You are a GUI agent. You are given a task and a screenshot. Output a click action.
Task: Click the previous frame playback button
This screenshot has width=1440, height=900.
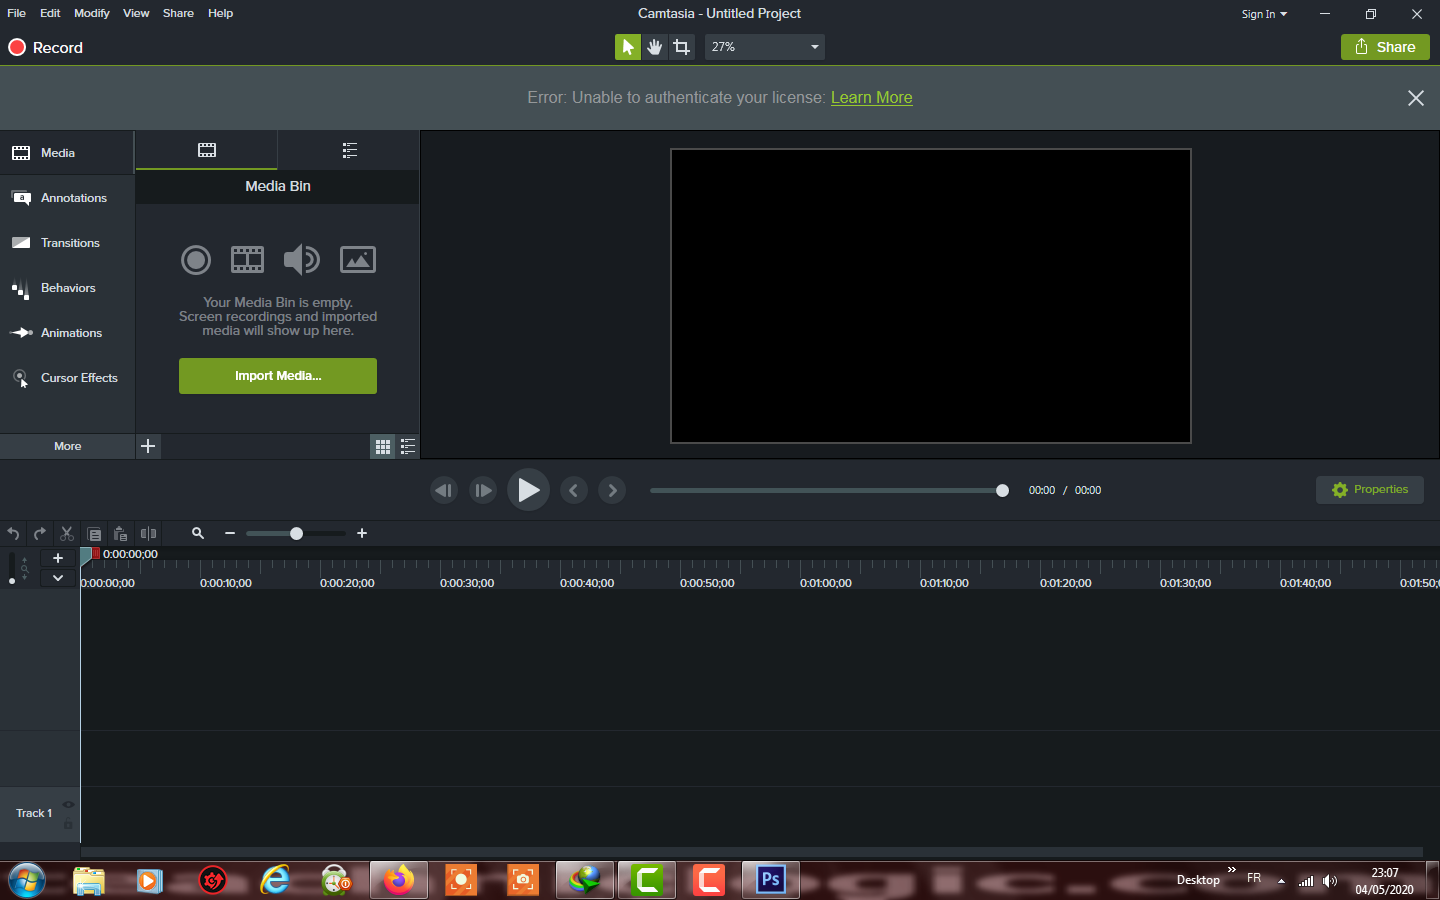coord(444,490)
